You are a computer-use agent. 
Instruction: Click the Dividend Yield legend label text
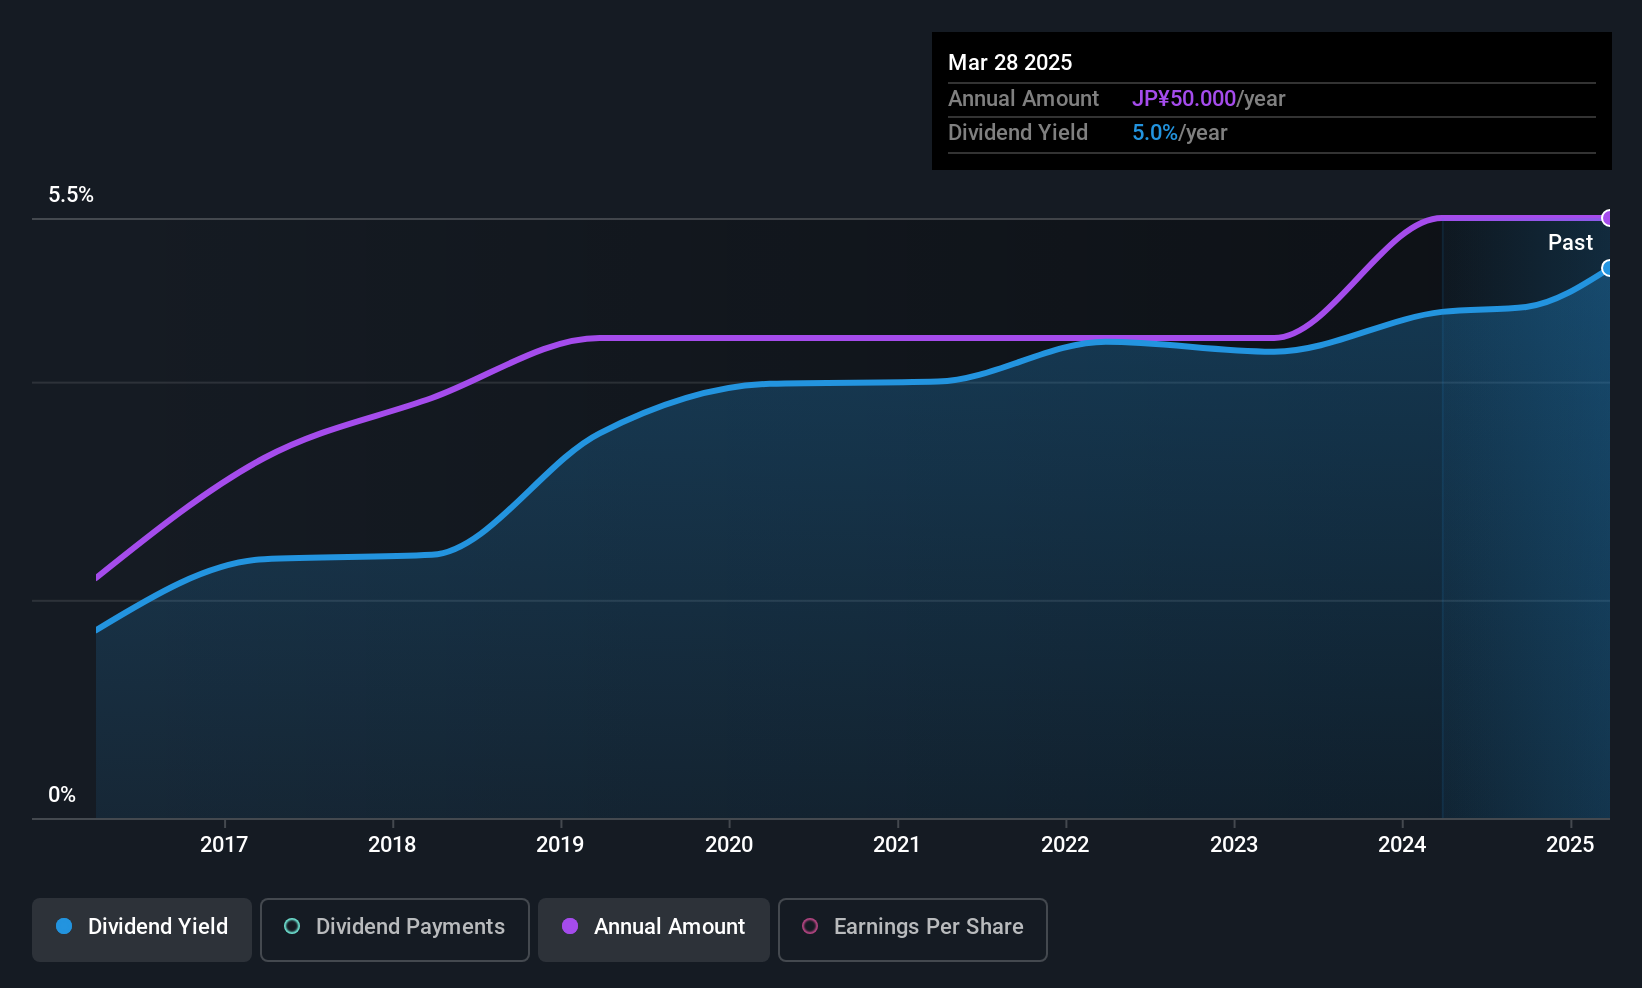(158, 926)
